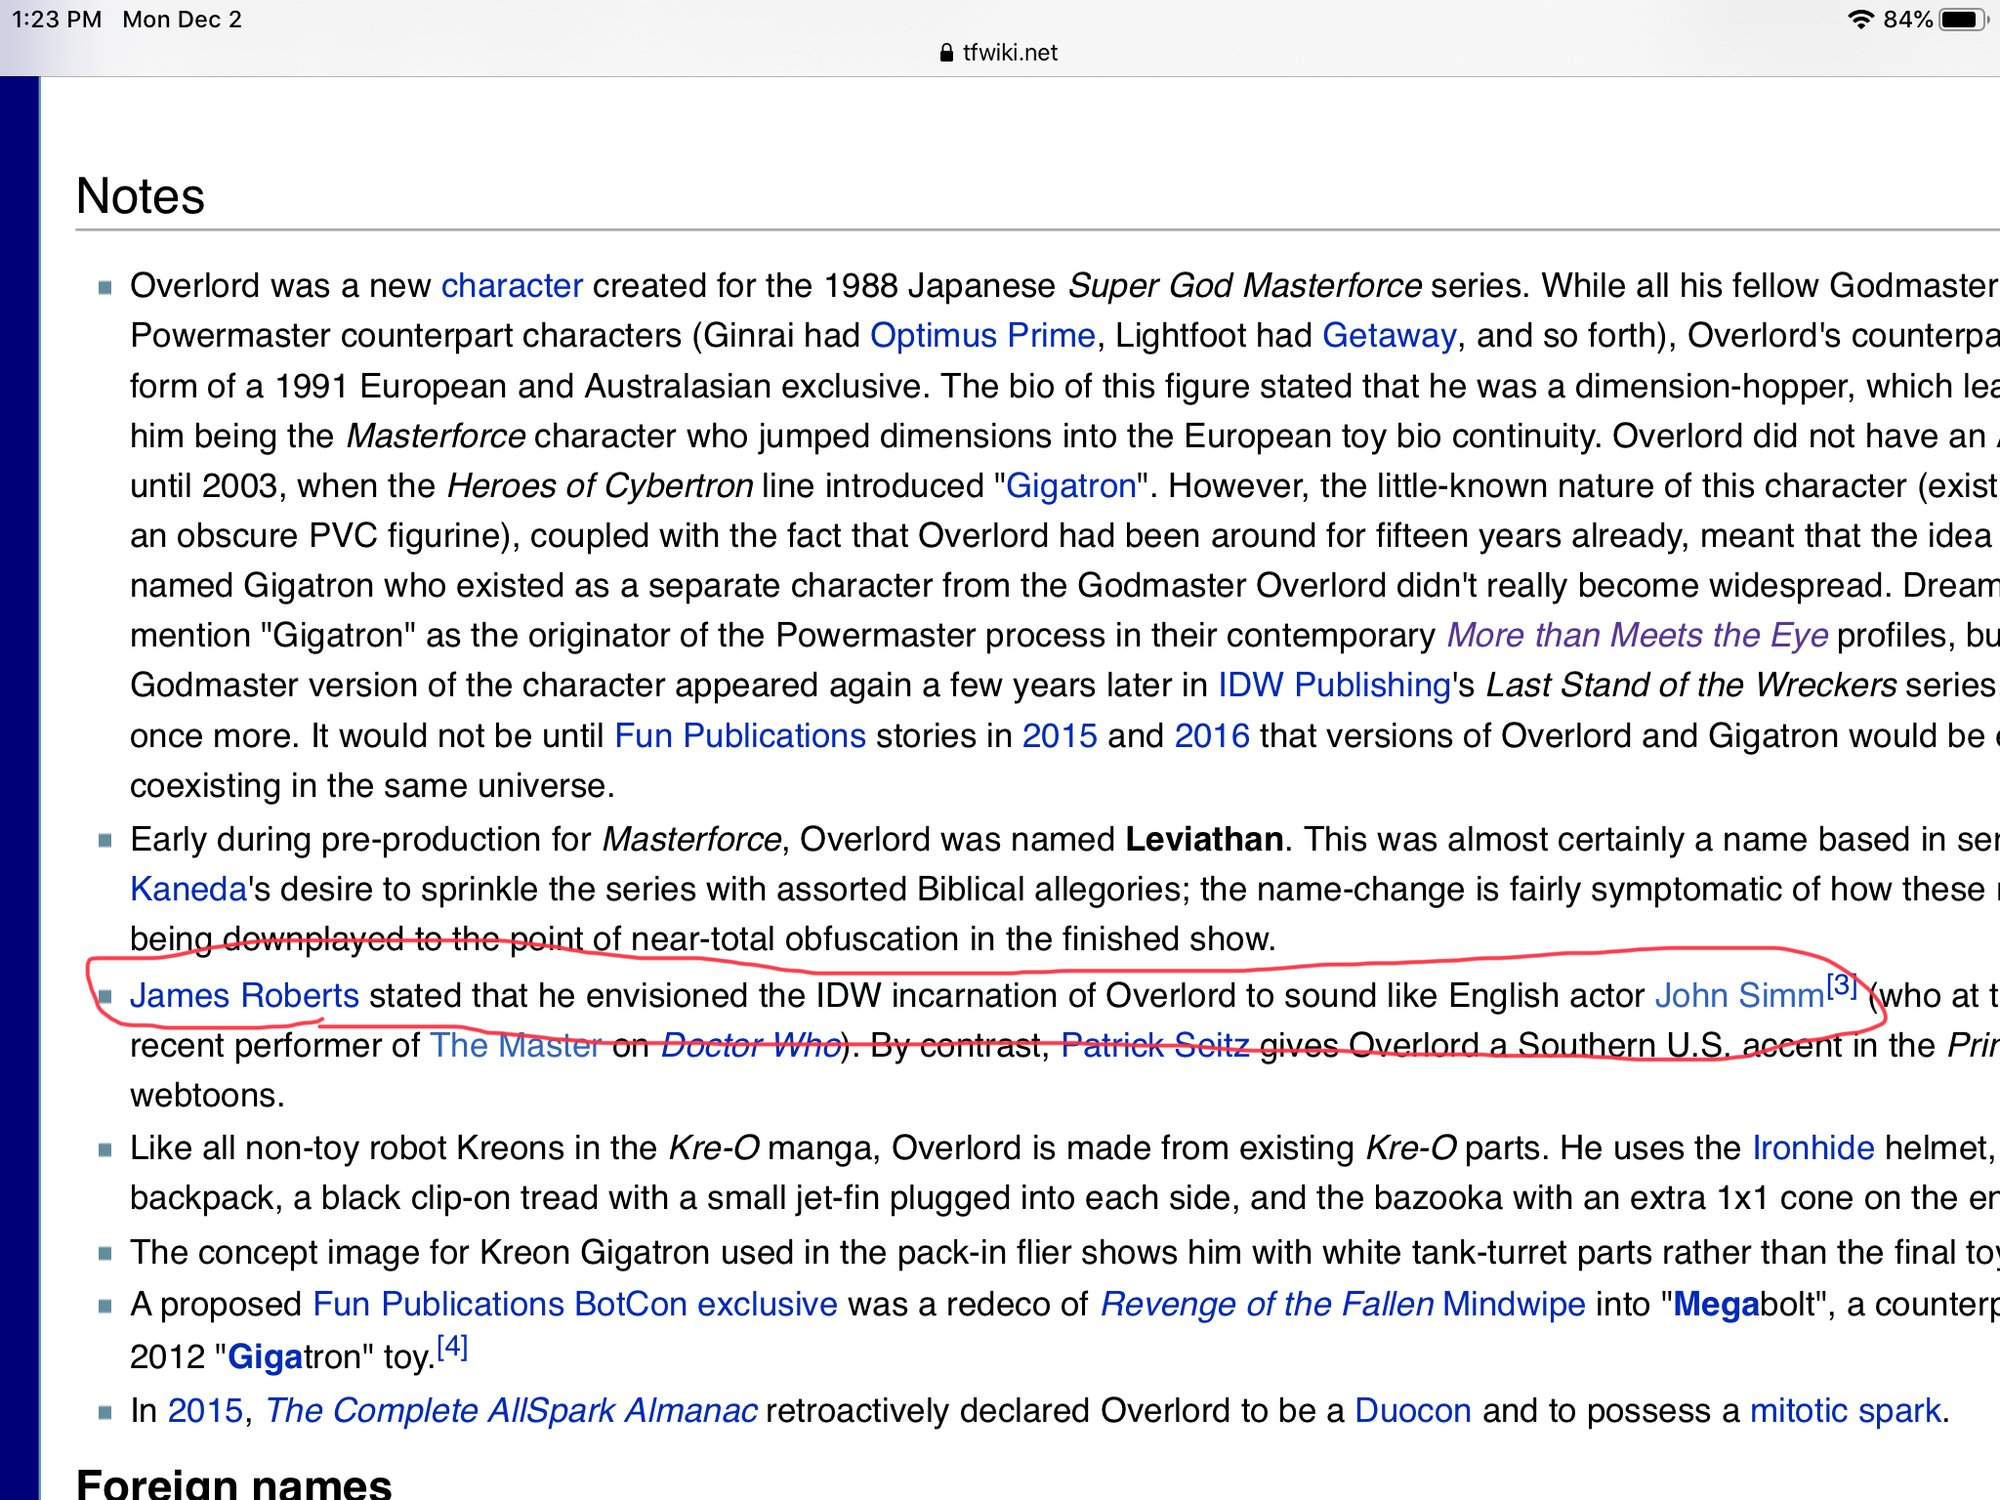Open the Megabolt bold 'Mega' link
This screenshot has width=2000, height=1500.
click(1716, 1305)
